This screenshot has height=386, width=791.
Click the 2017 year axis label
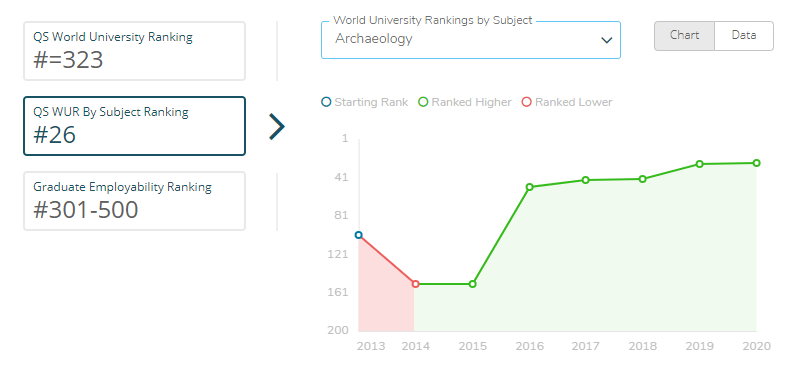pos(586,346)
